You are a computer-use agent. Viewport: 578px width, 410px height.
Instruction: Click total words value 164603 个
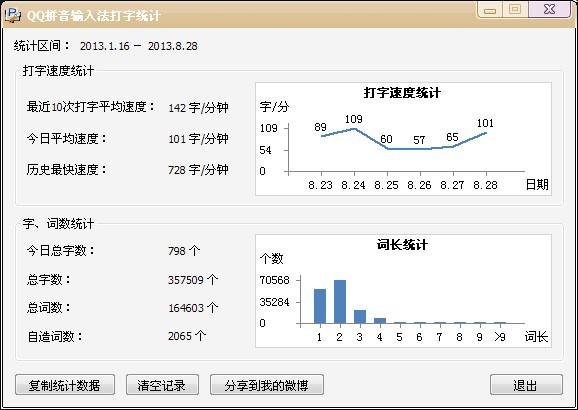click(193, 308)
